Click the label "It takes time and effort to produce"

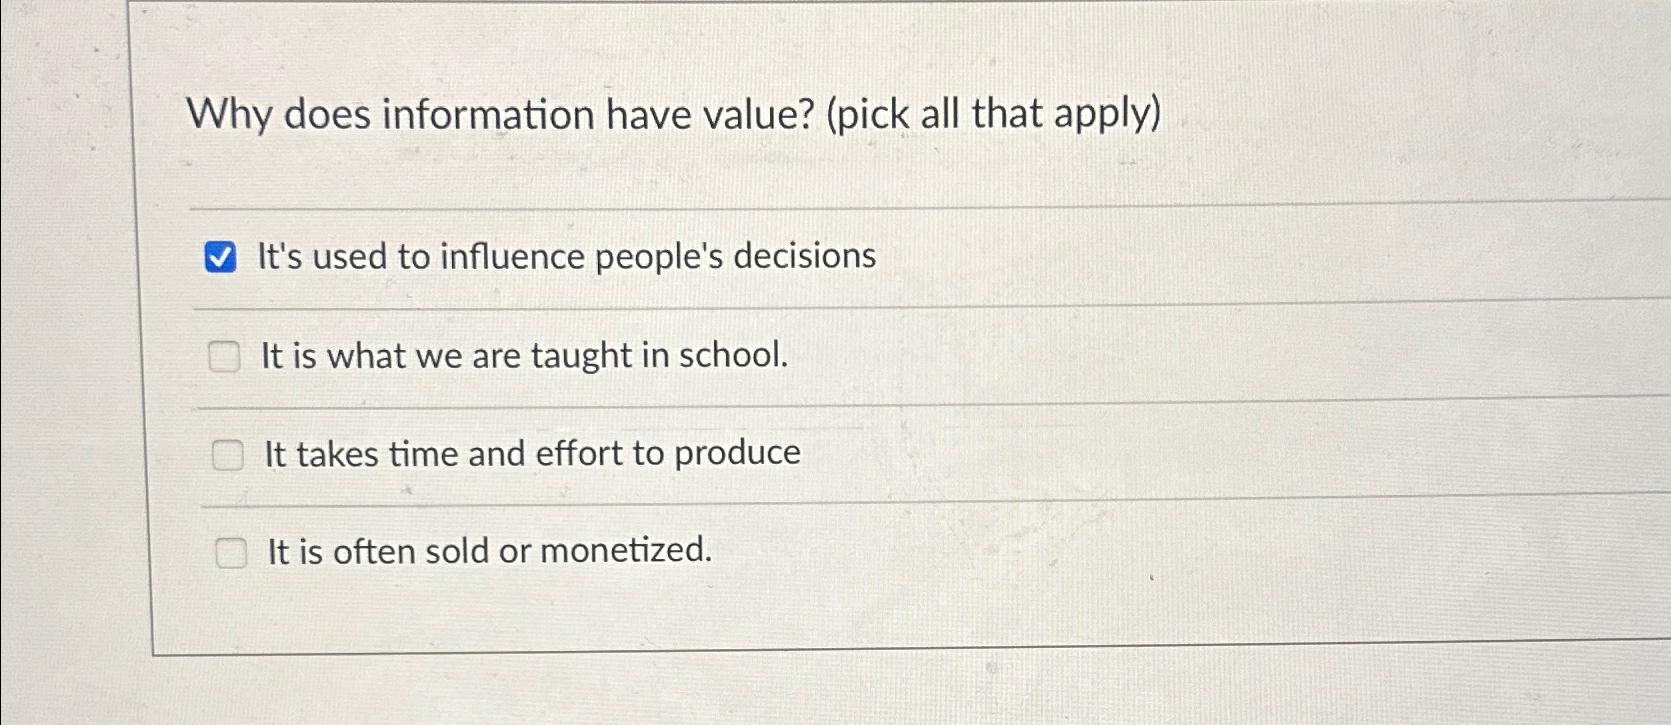530,453
